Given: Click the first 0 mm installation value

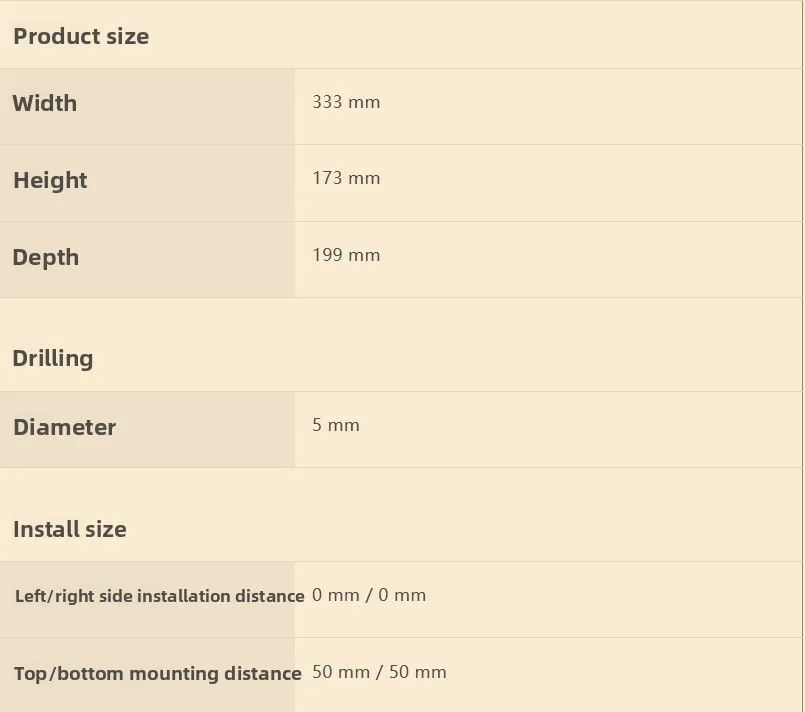Looking at the screenshot, I should point(335,595).
